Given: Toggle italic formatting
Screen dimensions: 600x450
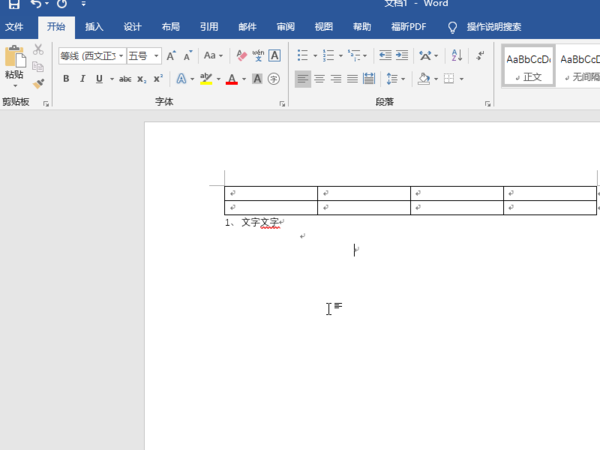Looking at the screenshot, I should click(82, 79).
